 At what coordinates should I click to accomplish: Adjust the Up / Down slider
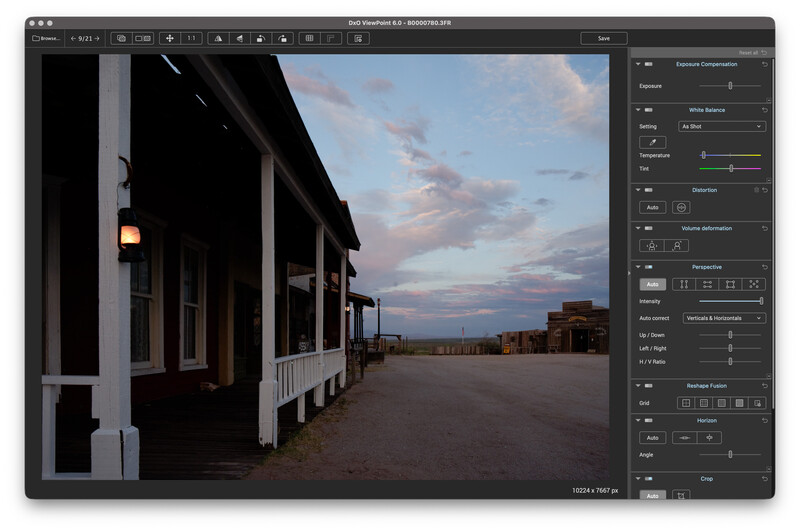(730, 335)
